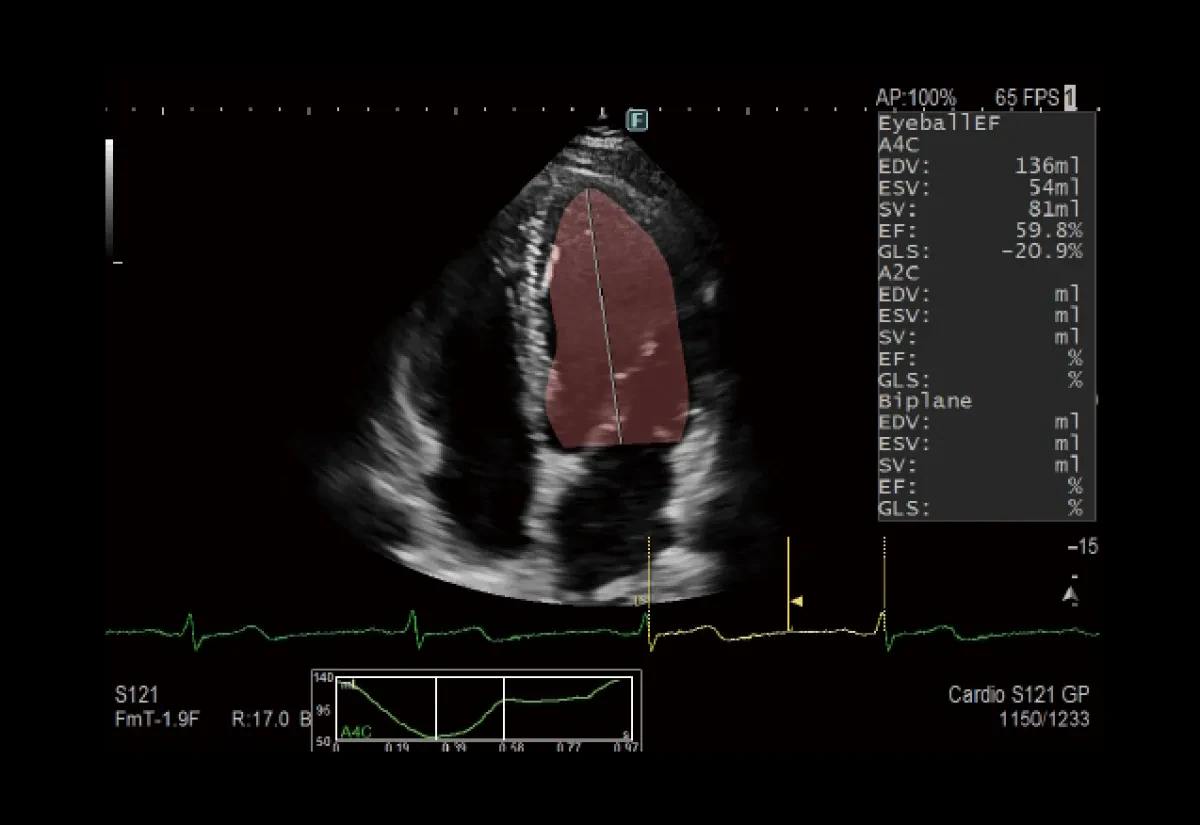Click the A4C GLS value -20.9%
Screen dimensions: 1200x825
1042,251
